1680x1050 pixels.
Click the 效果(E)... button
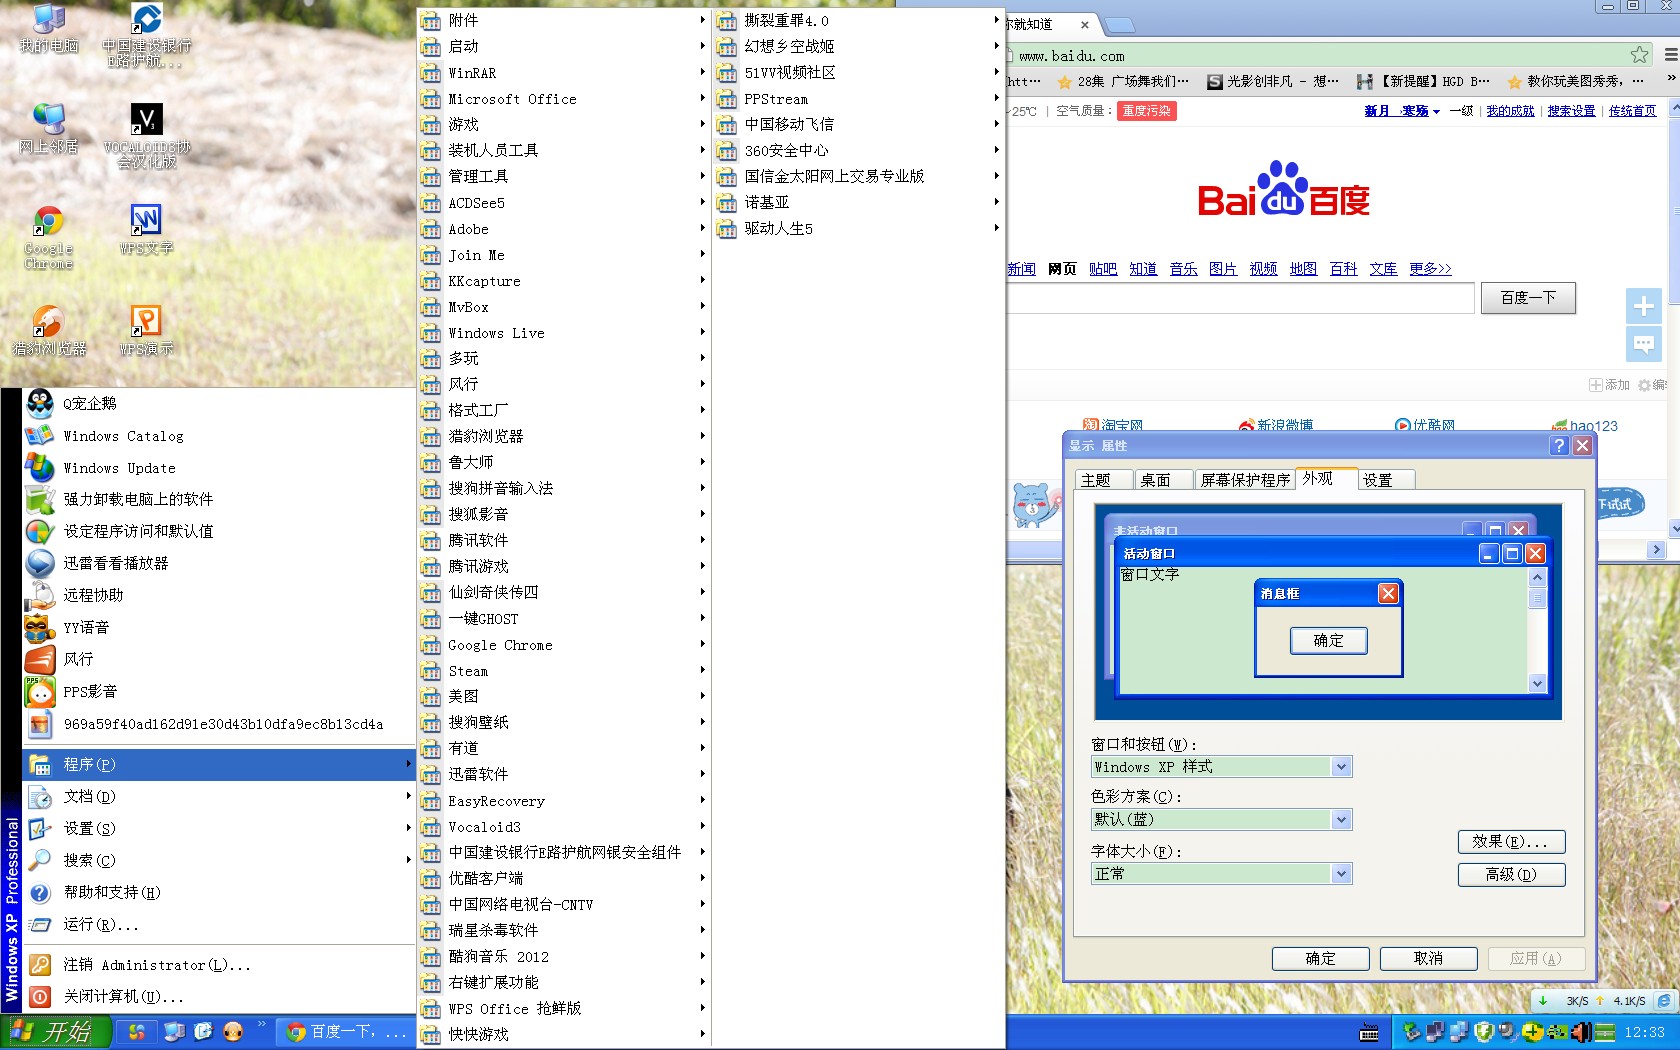point(1511,842)
